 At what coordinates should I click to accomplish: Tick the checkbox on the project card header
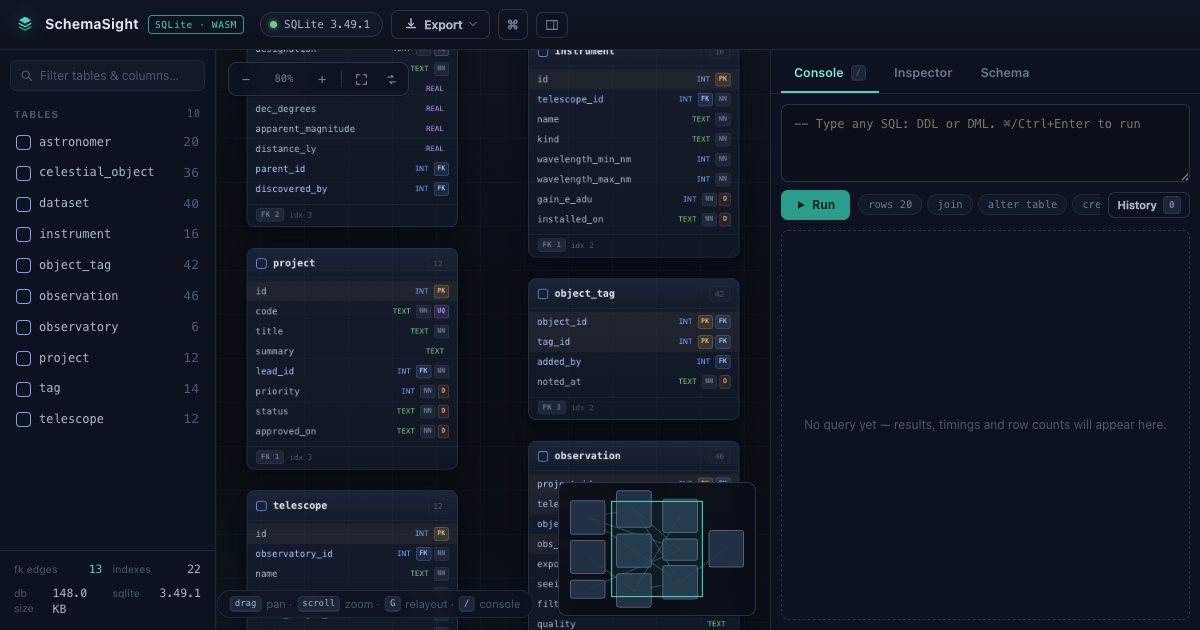(262, 263)
